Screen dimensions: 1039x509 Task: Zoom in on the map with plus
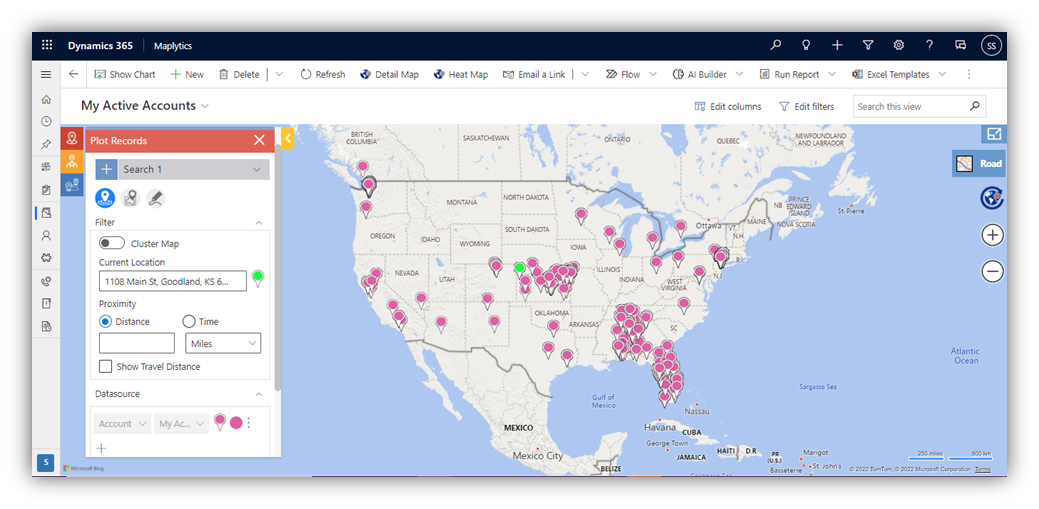[x=992, y=235]
